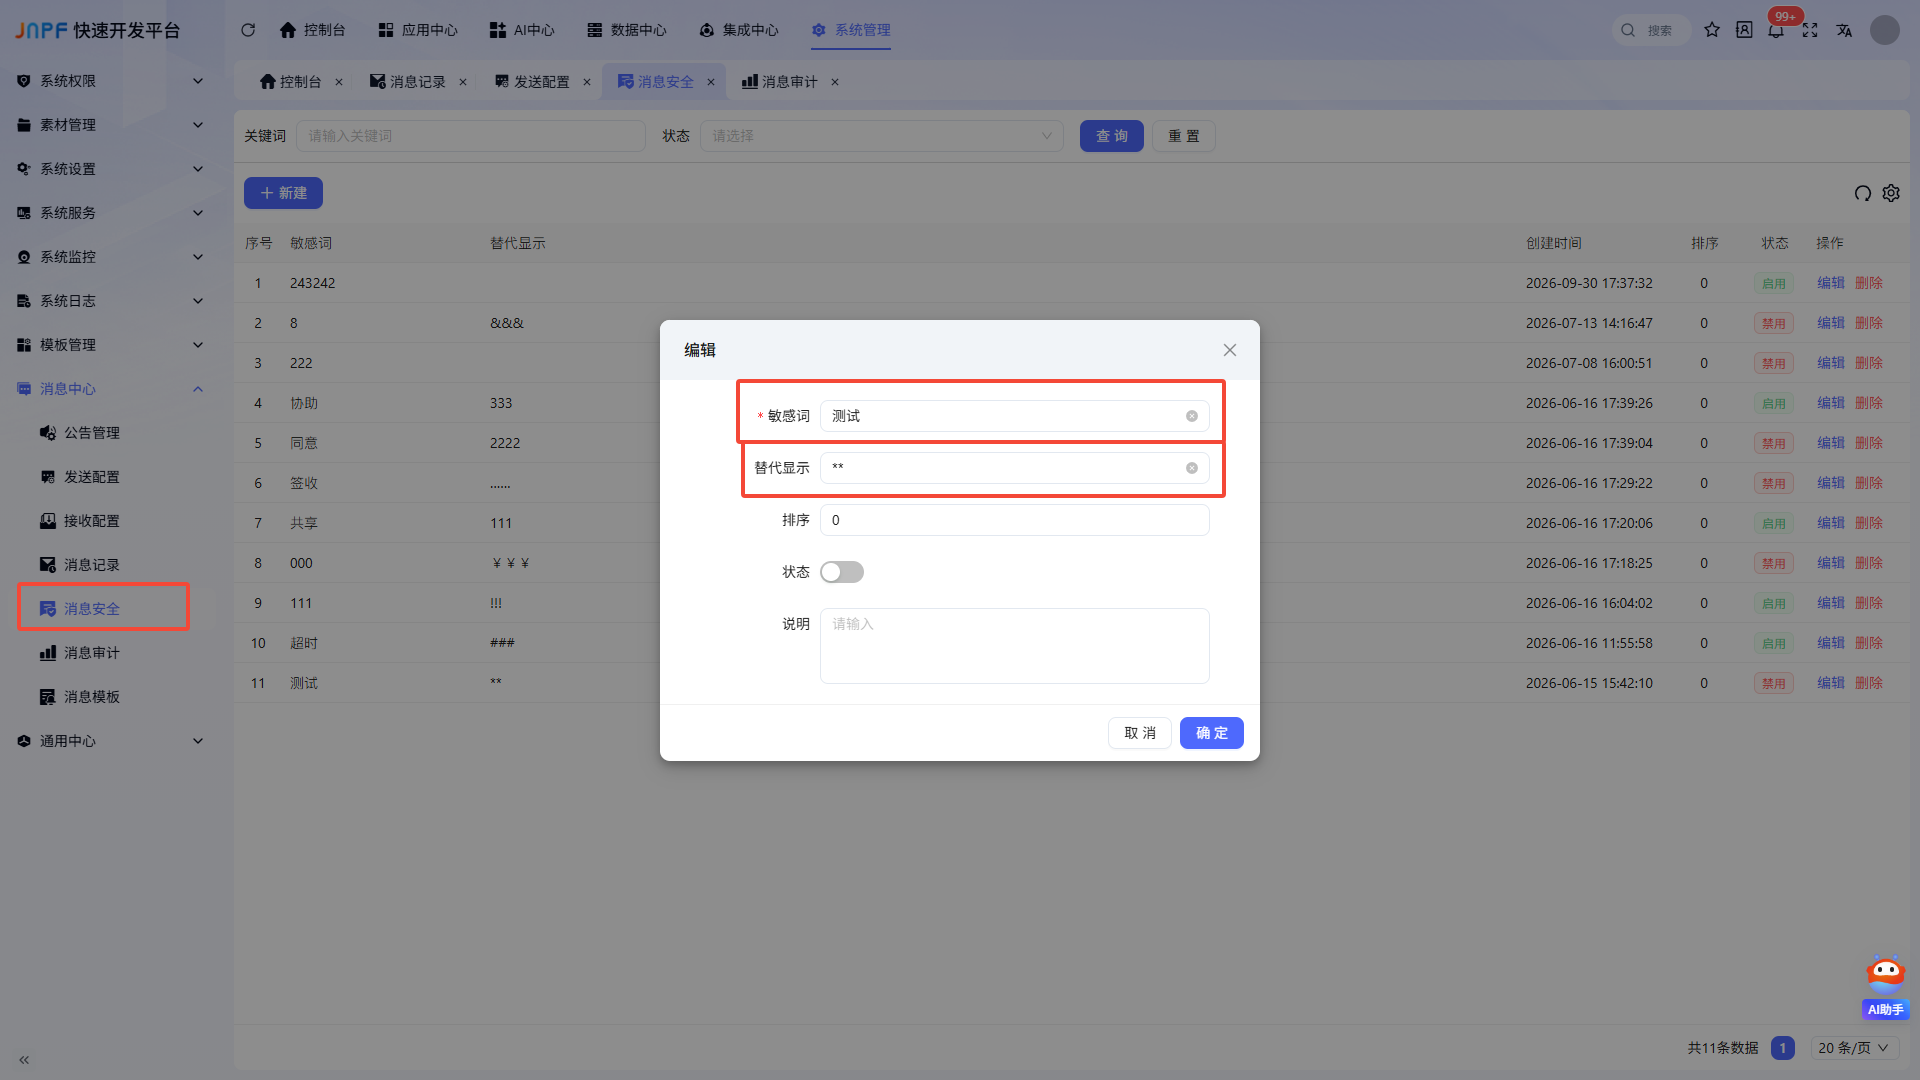
Task: Focus the 关键词 search input
Action: click(x=471, y=136)
